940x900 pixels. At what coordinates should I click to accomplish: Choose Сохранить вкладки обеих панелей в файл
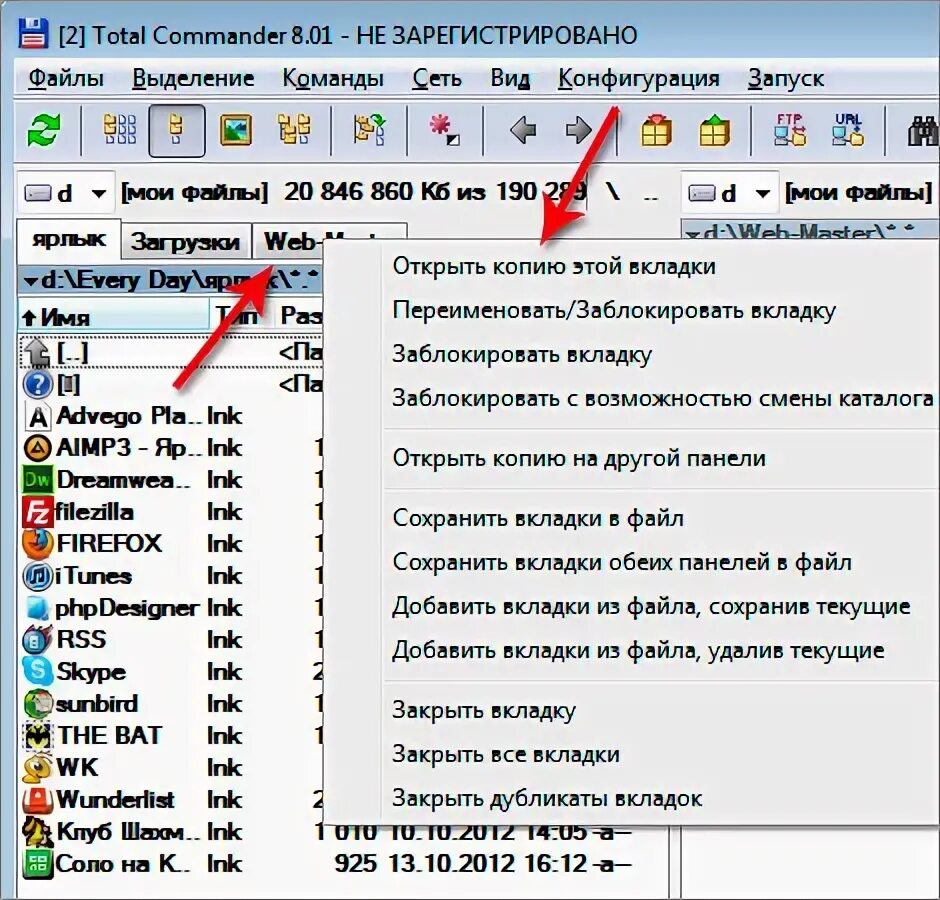pos(631,562)
